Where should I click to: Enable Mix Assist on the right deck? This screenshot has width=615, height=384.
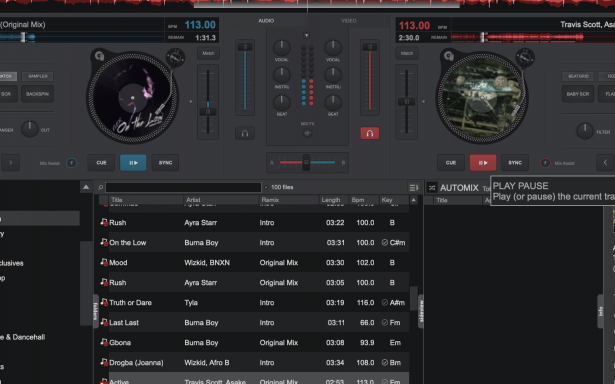(545, 163)
